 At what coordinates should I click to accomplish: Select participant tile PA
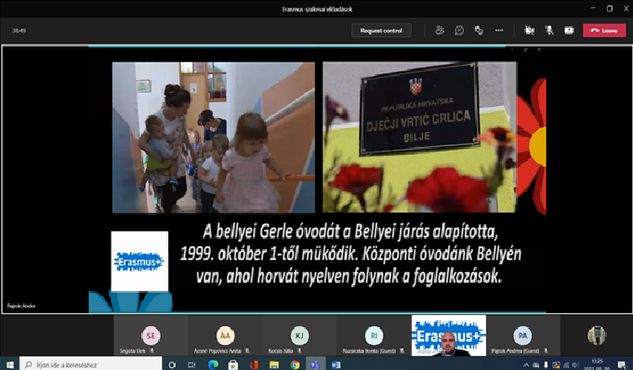(x=523, y=336)
